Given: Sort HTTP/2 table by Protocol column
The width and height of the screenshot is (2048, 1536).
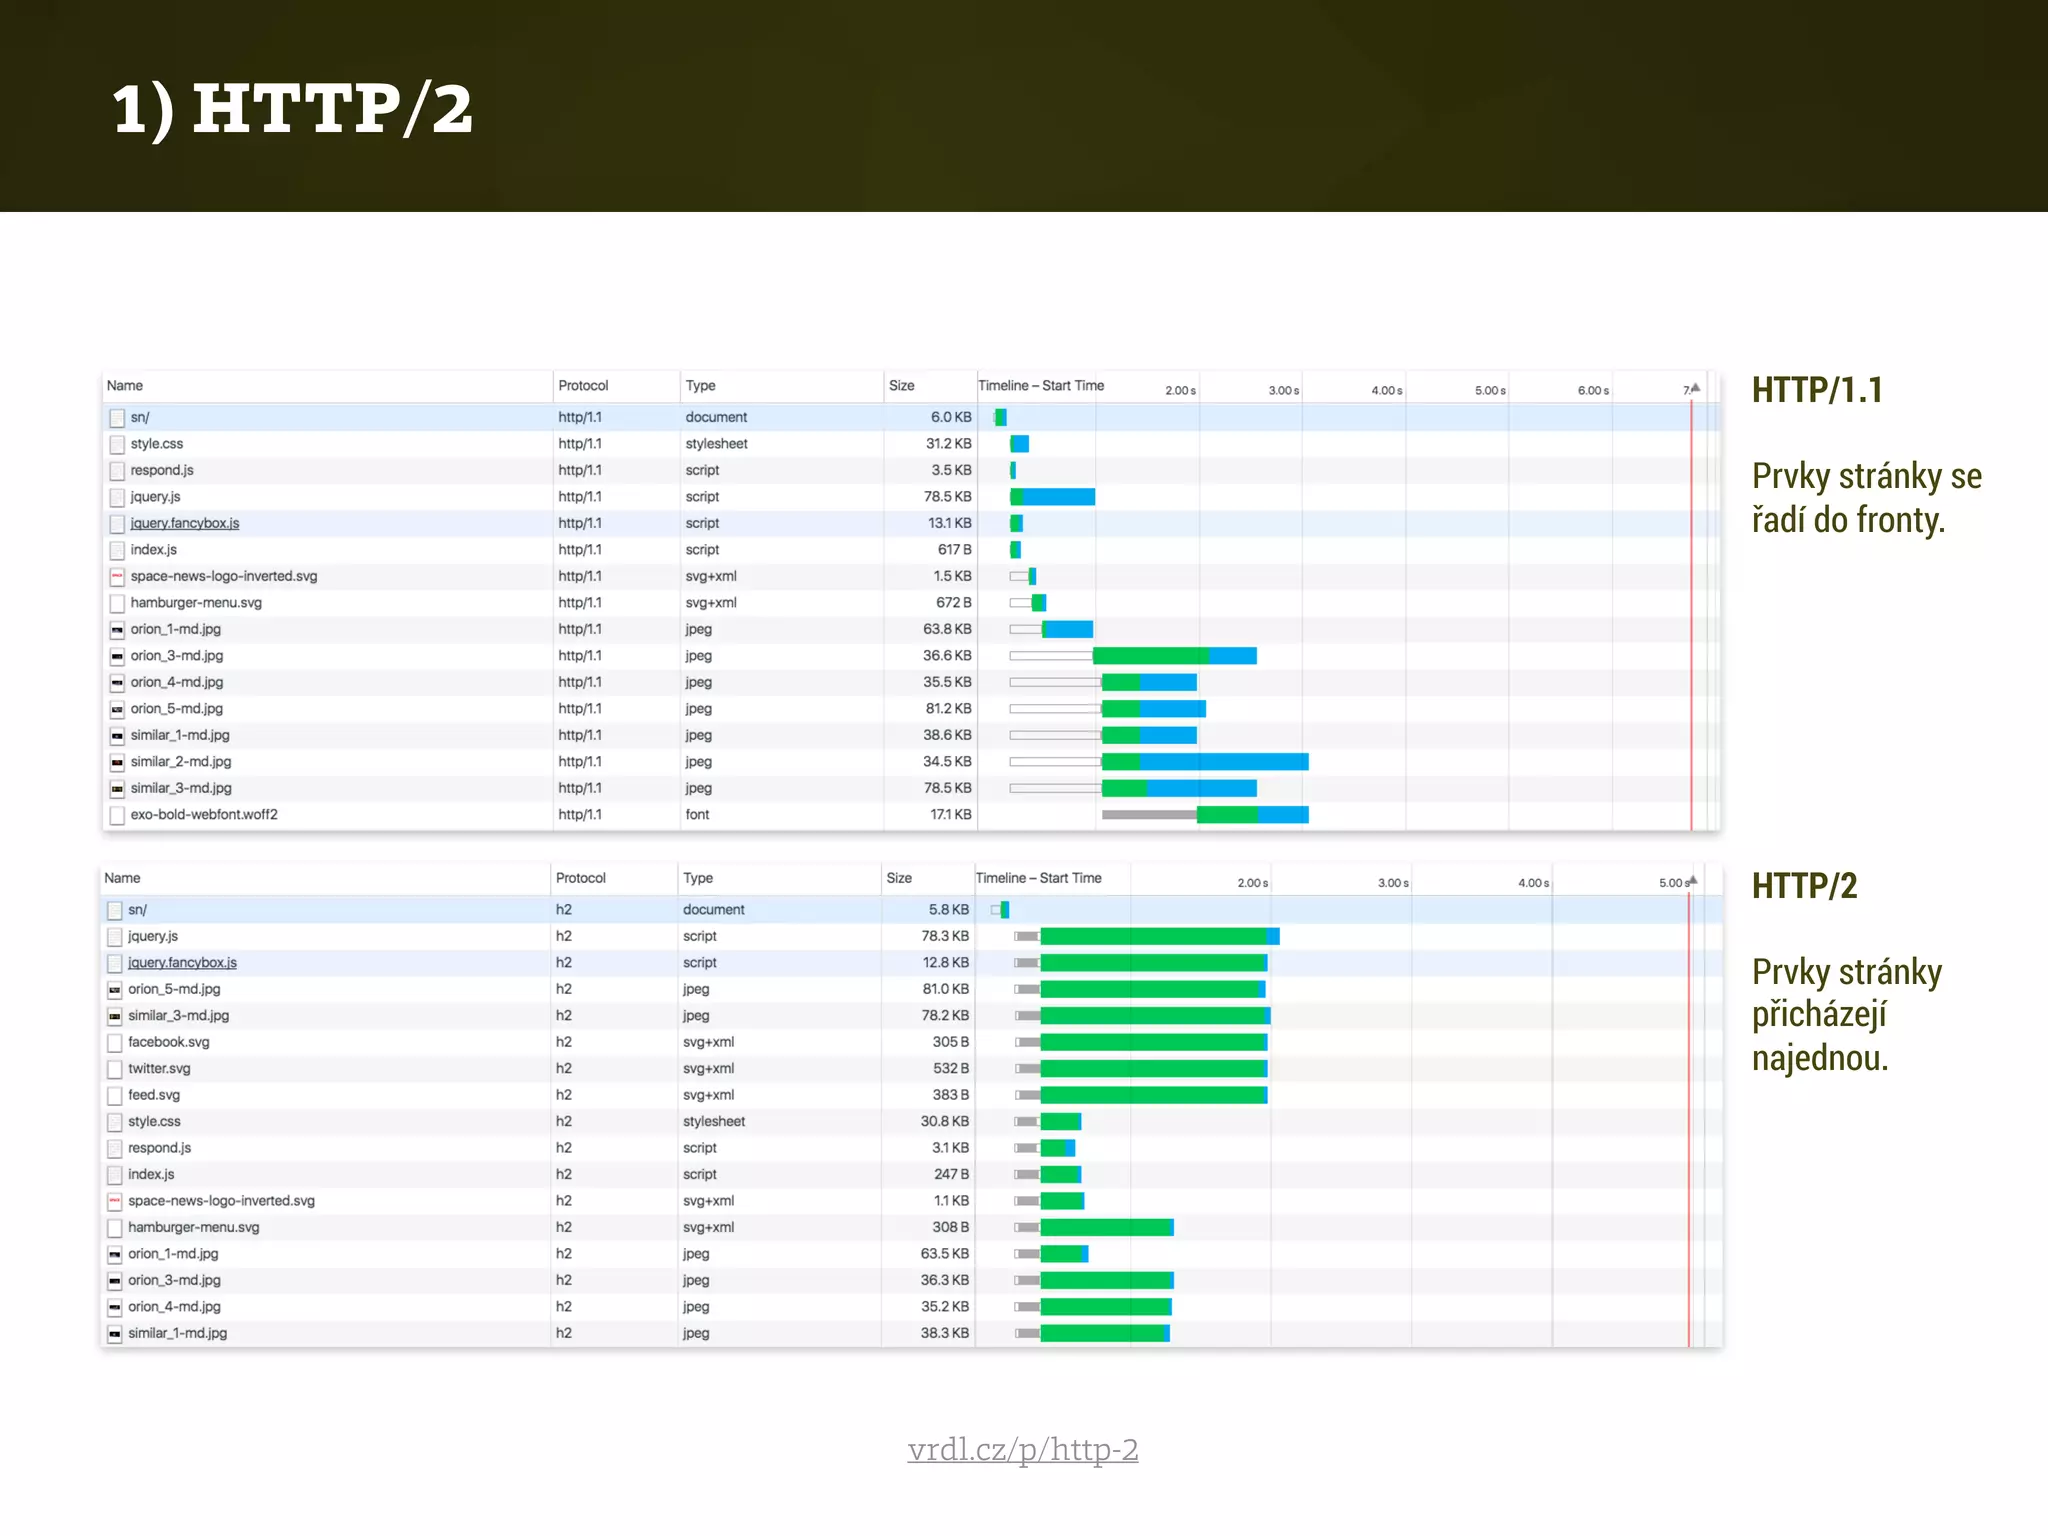Looking at the screenshot, I should [x=614, y=878].
